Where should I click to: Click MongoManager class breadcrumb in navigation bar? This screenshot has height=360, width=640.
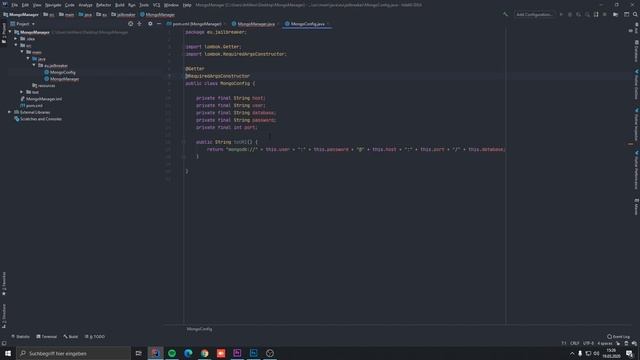(157, 15)
